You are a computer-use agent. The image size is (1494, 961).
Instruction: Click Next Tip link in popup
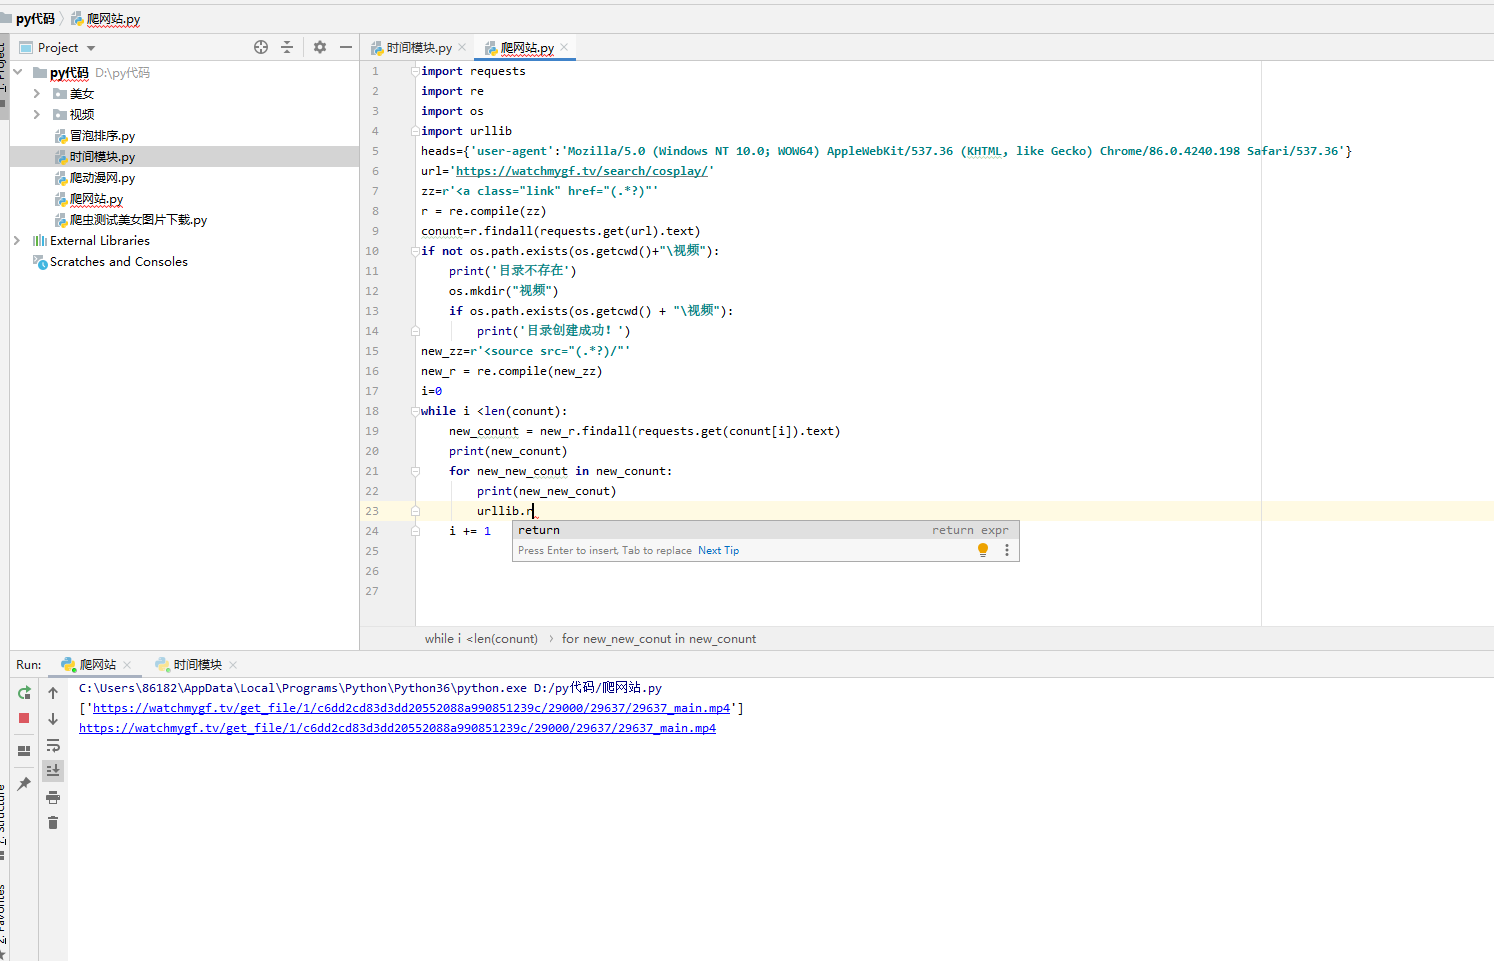coord(718,551)
